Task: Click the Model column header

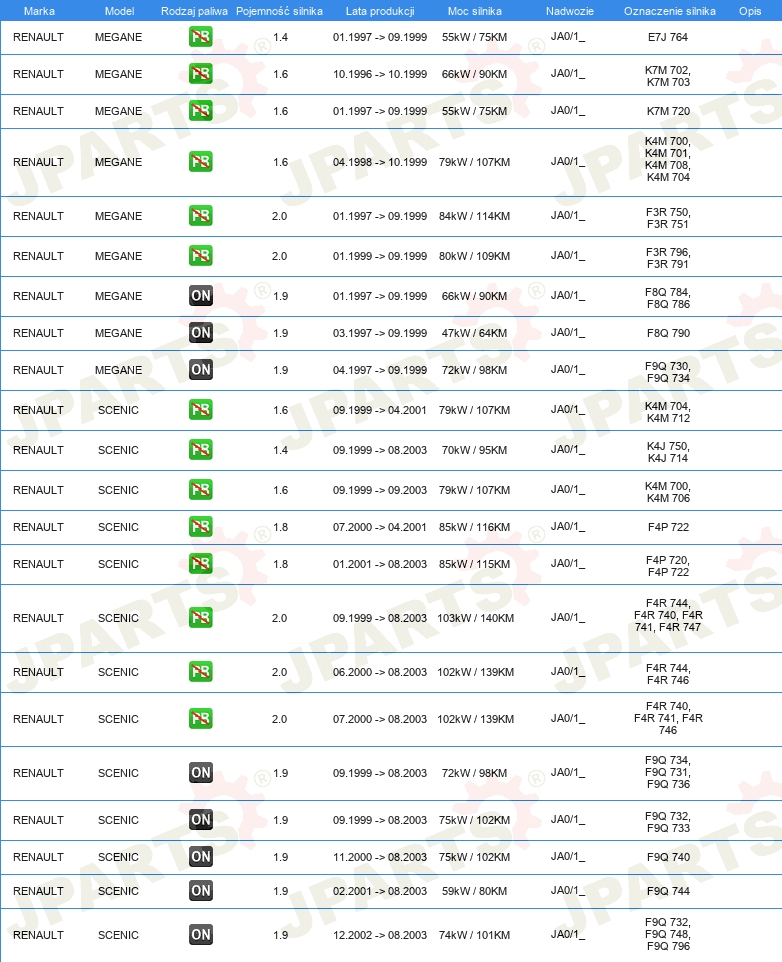Action: [x=120, y=11]
